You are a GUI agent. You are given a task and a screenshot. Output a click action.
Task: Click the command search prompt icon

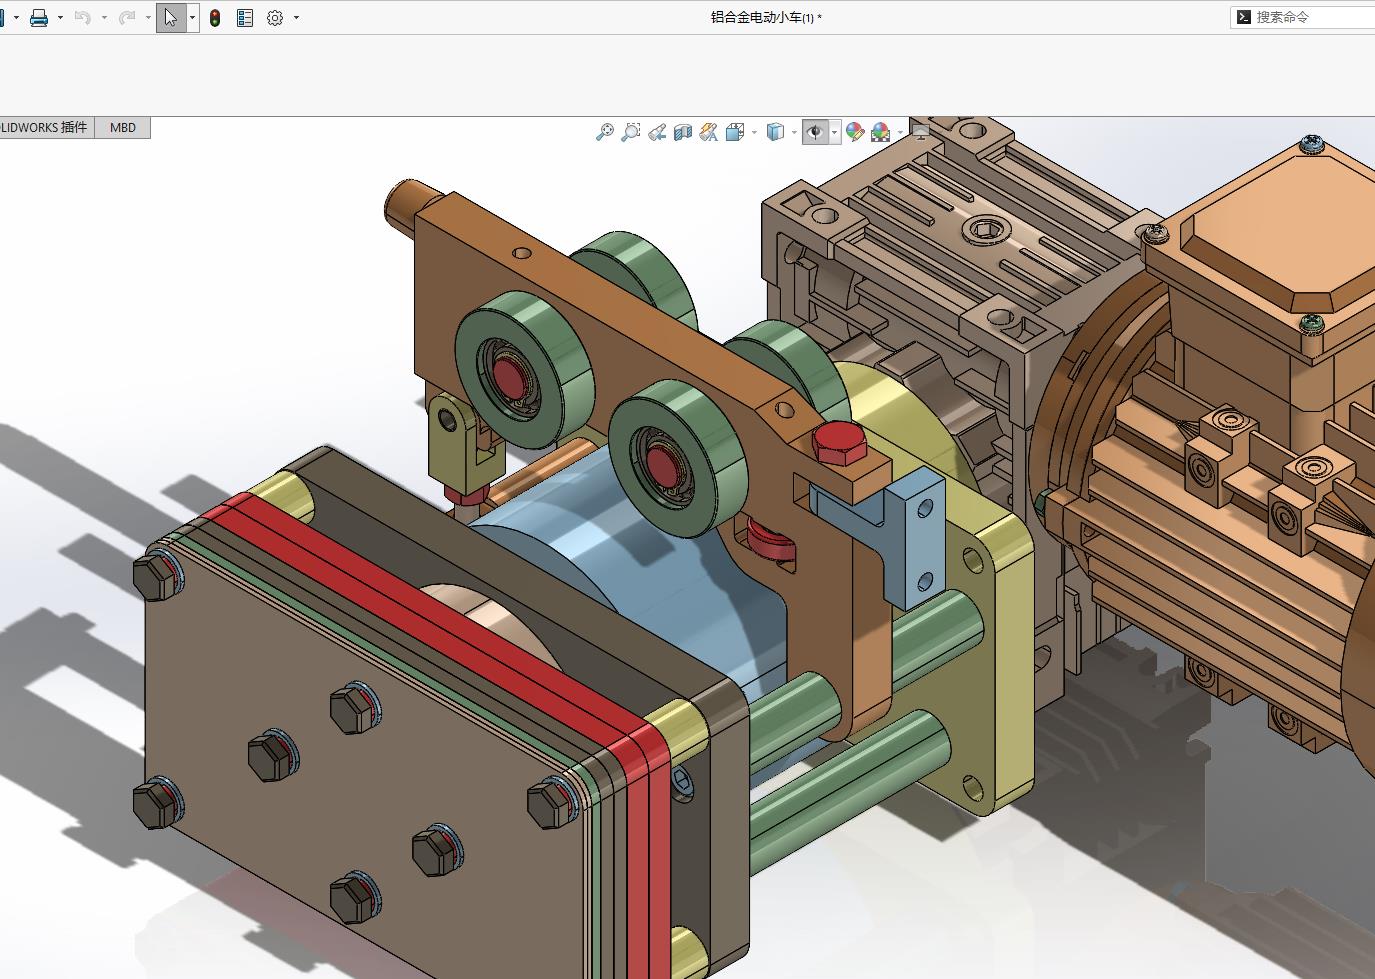[1243, 17]
